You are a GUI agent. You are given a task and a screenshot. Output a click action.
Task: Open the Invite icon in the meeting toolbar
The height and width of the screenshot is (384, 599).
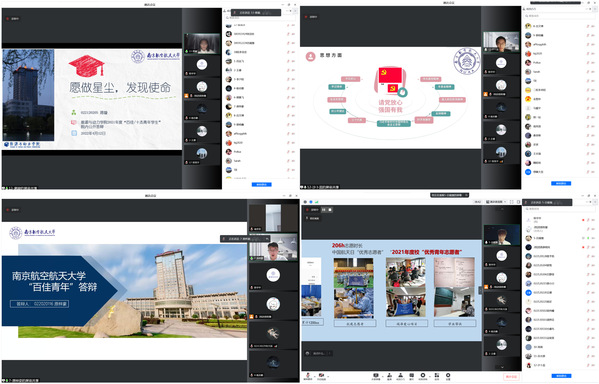tap(389, 376)
